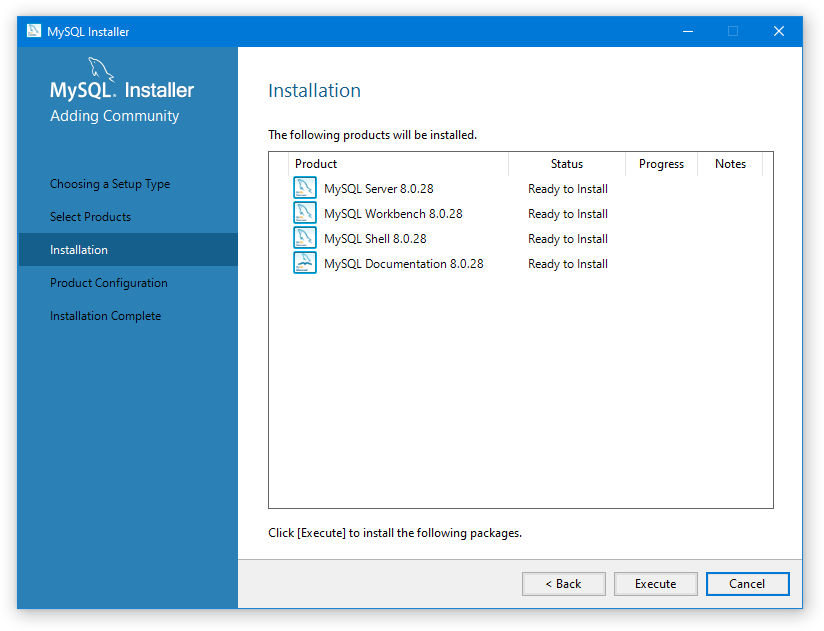Go back with the Back button
824x631 pixels.
tap(563, 584)
